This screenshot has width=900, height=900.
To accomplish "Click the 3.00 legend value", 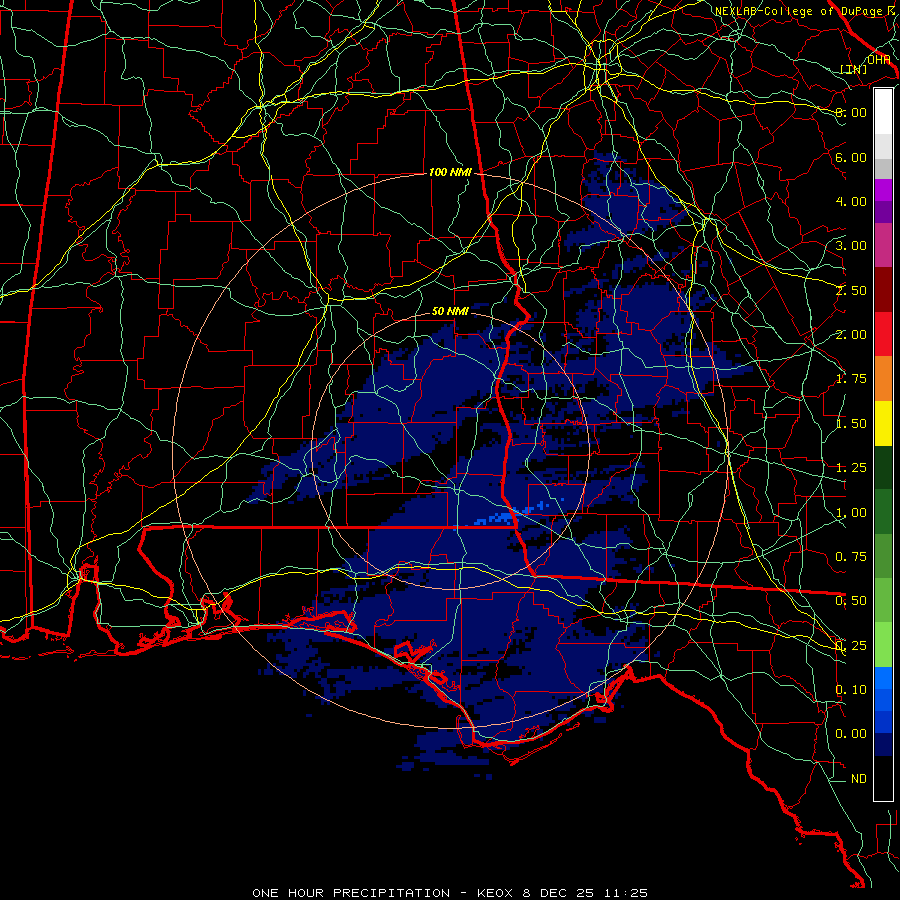I will [851, 246].
